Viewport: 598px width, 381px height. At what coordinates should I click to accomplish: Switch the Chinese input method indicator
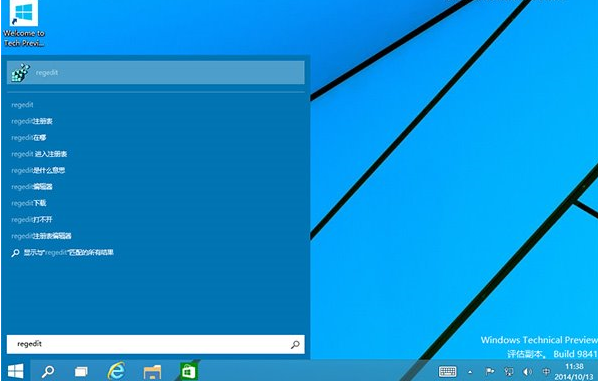tap(546, 371)
